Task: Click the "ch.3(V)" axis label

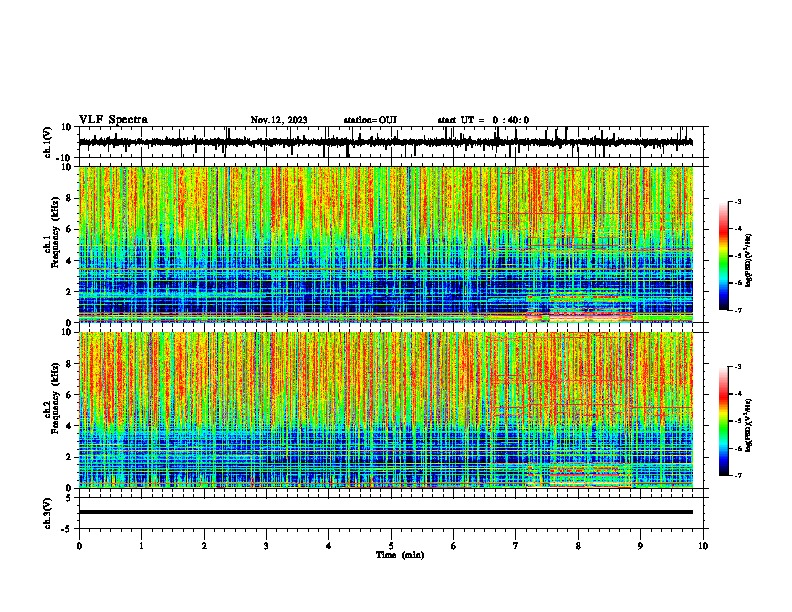Action: pos(48,513)
